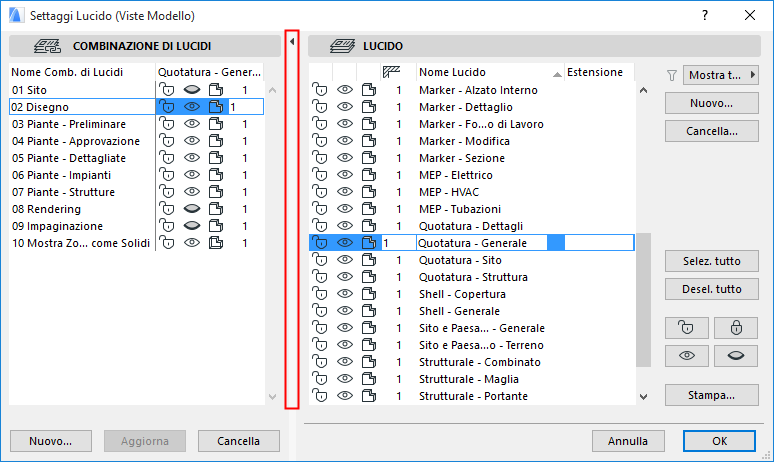The height and width of the screenshot is (462, 774).
Task: Click the layer list scrollbar down arrow
Action: (x=643, y=397)
